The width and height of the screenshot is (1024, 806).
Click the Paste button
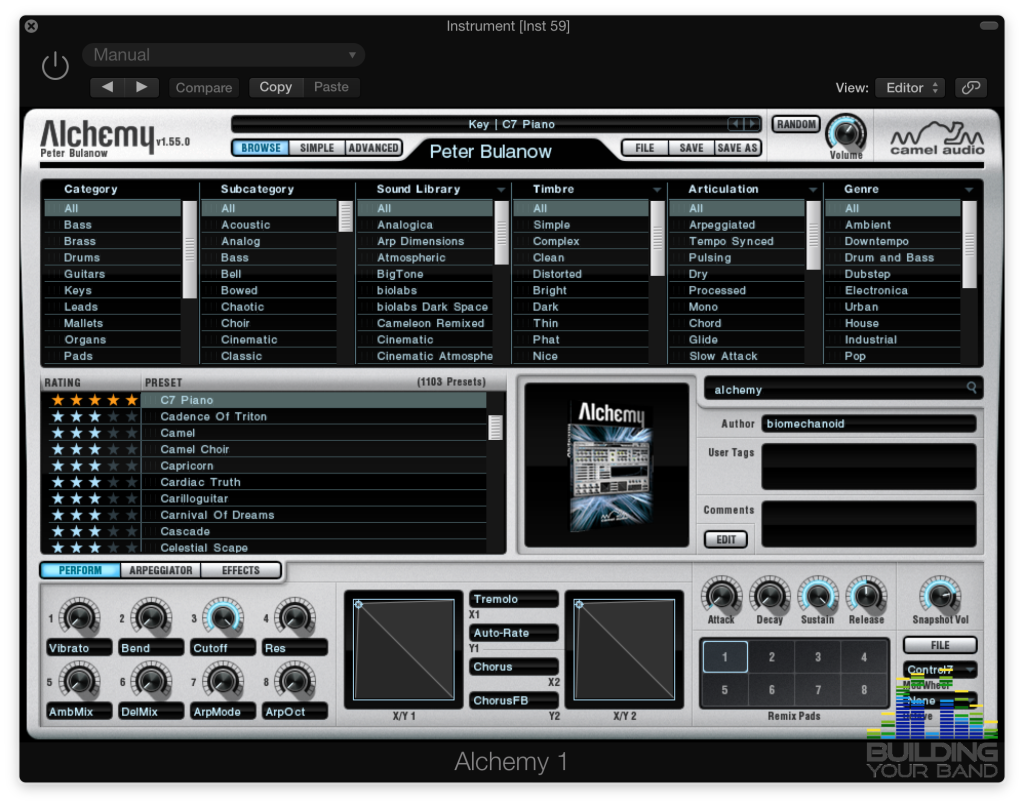point(331,87)
